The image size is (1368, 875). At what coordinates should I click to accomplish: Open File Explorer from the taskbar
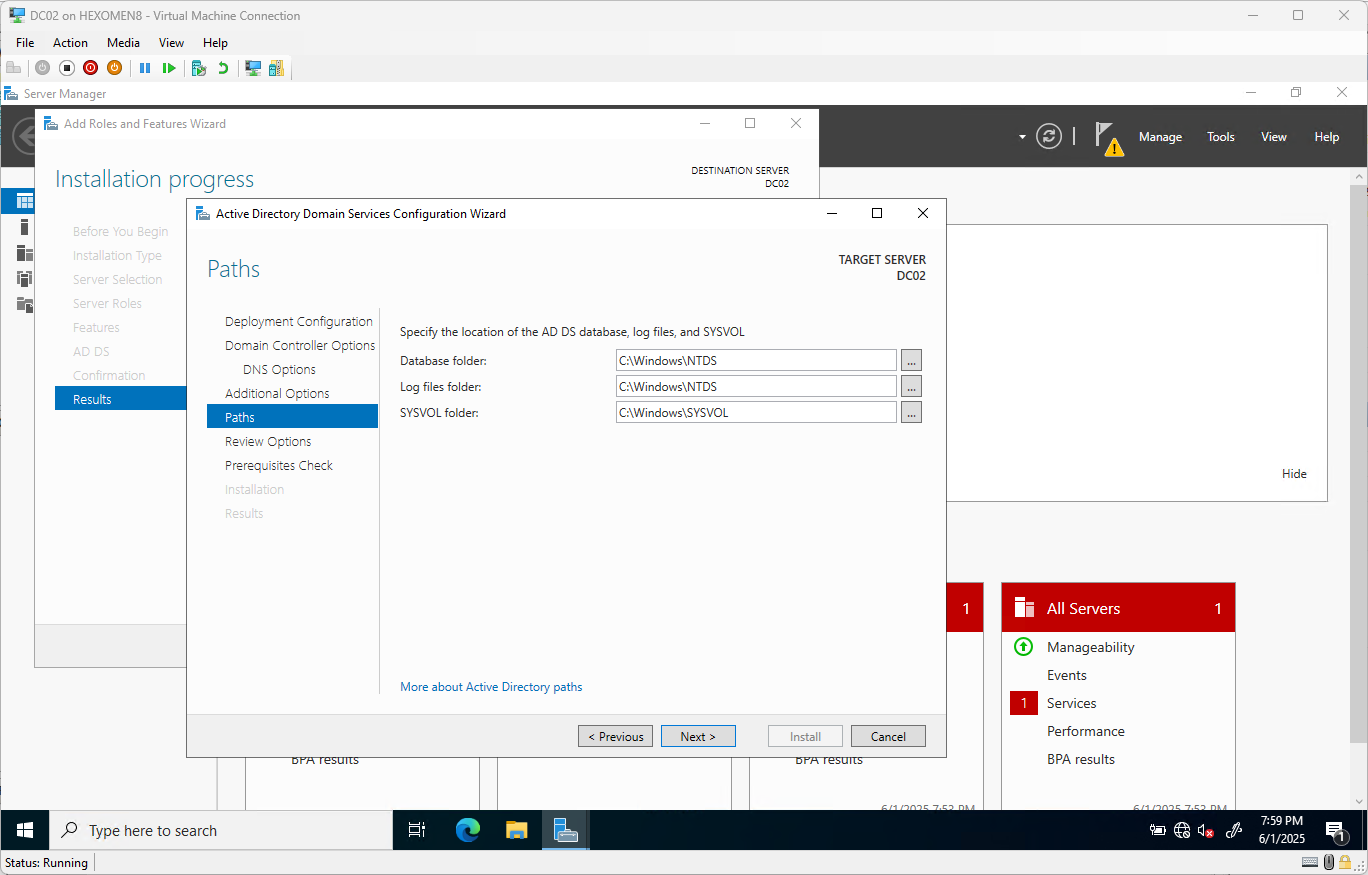pos(516,830)
